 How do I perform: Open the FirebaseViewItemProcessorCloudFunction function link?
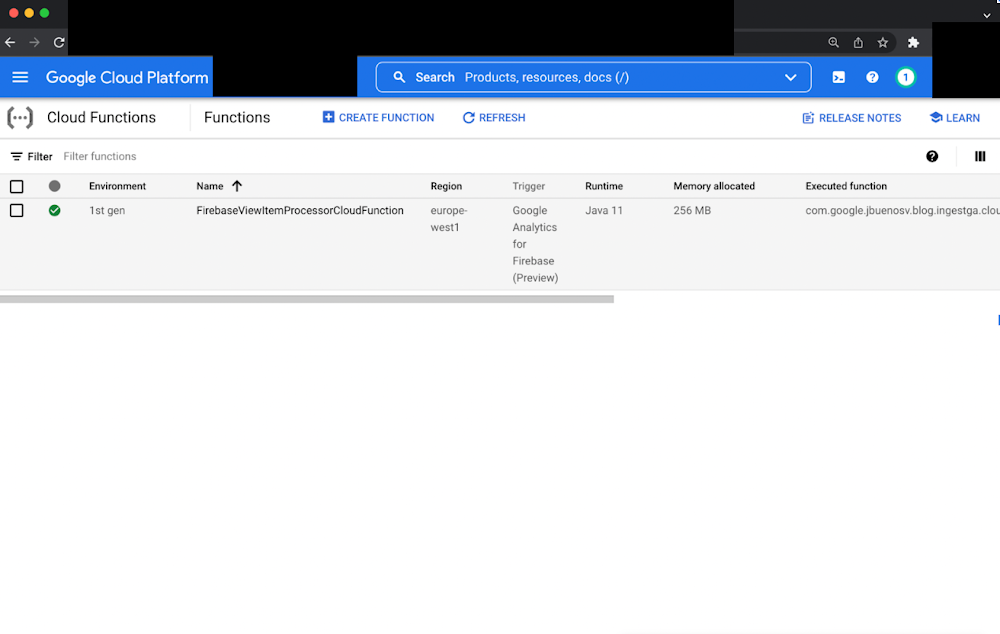[x=300, y=210]
